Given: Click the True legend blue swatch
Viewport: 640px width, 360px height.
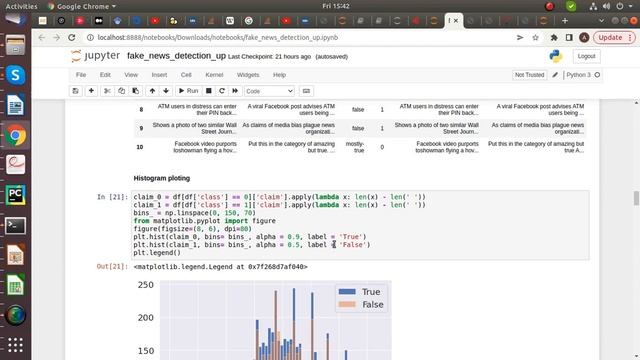Looking at the screenshot, I should pyautogui.click(x=347, y=291).
